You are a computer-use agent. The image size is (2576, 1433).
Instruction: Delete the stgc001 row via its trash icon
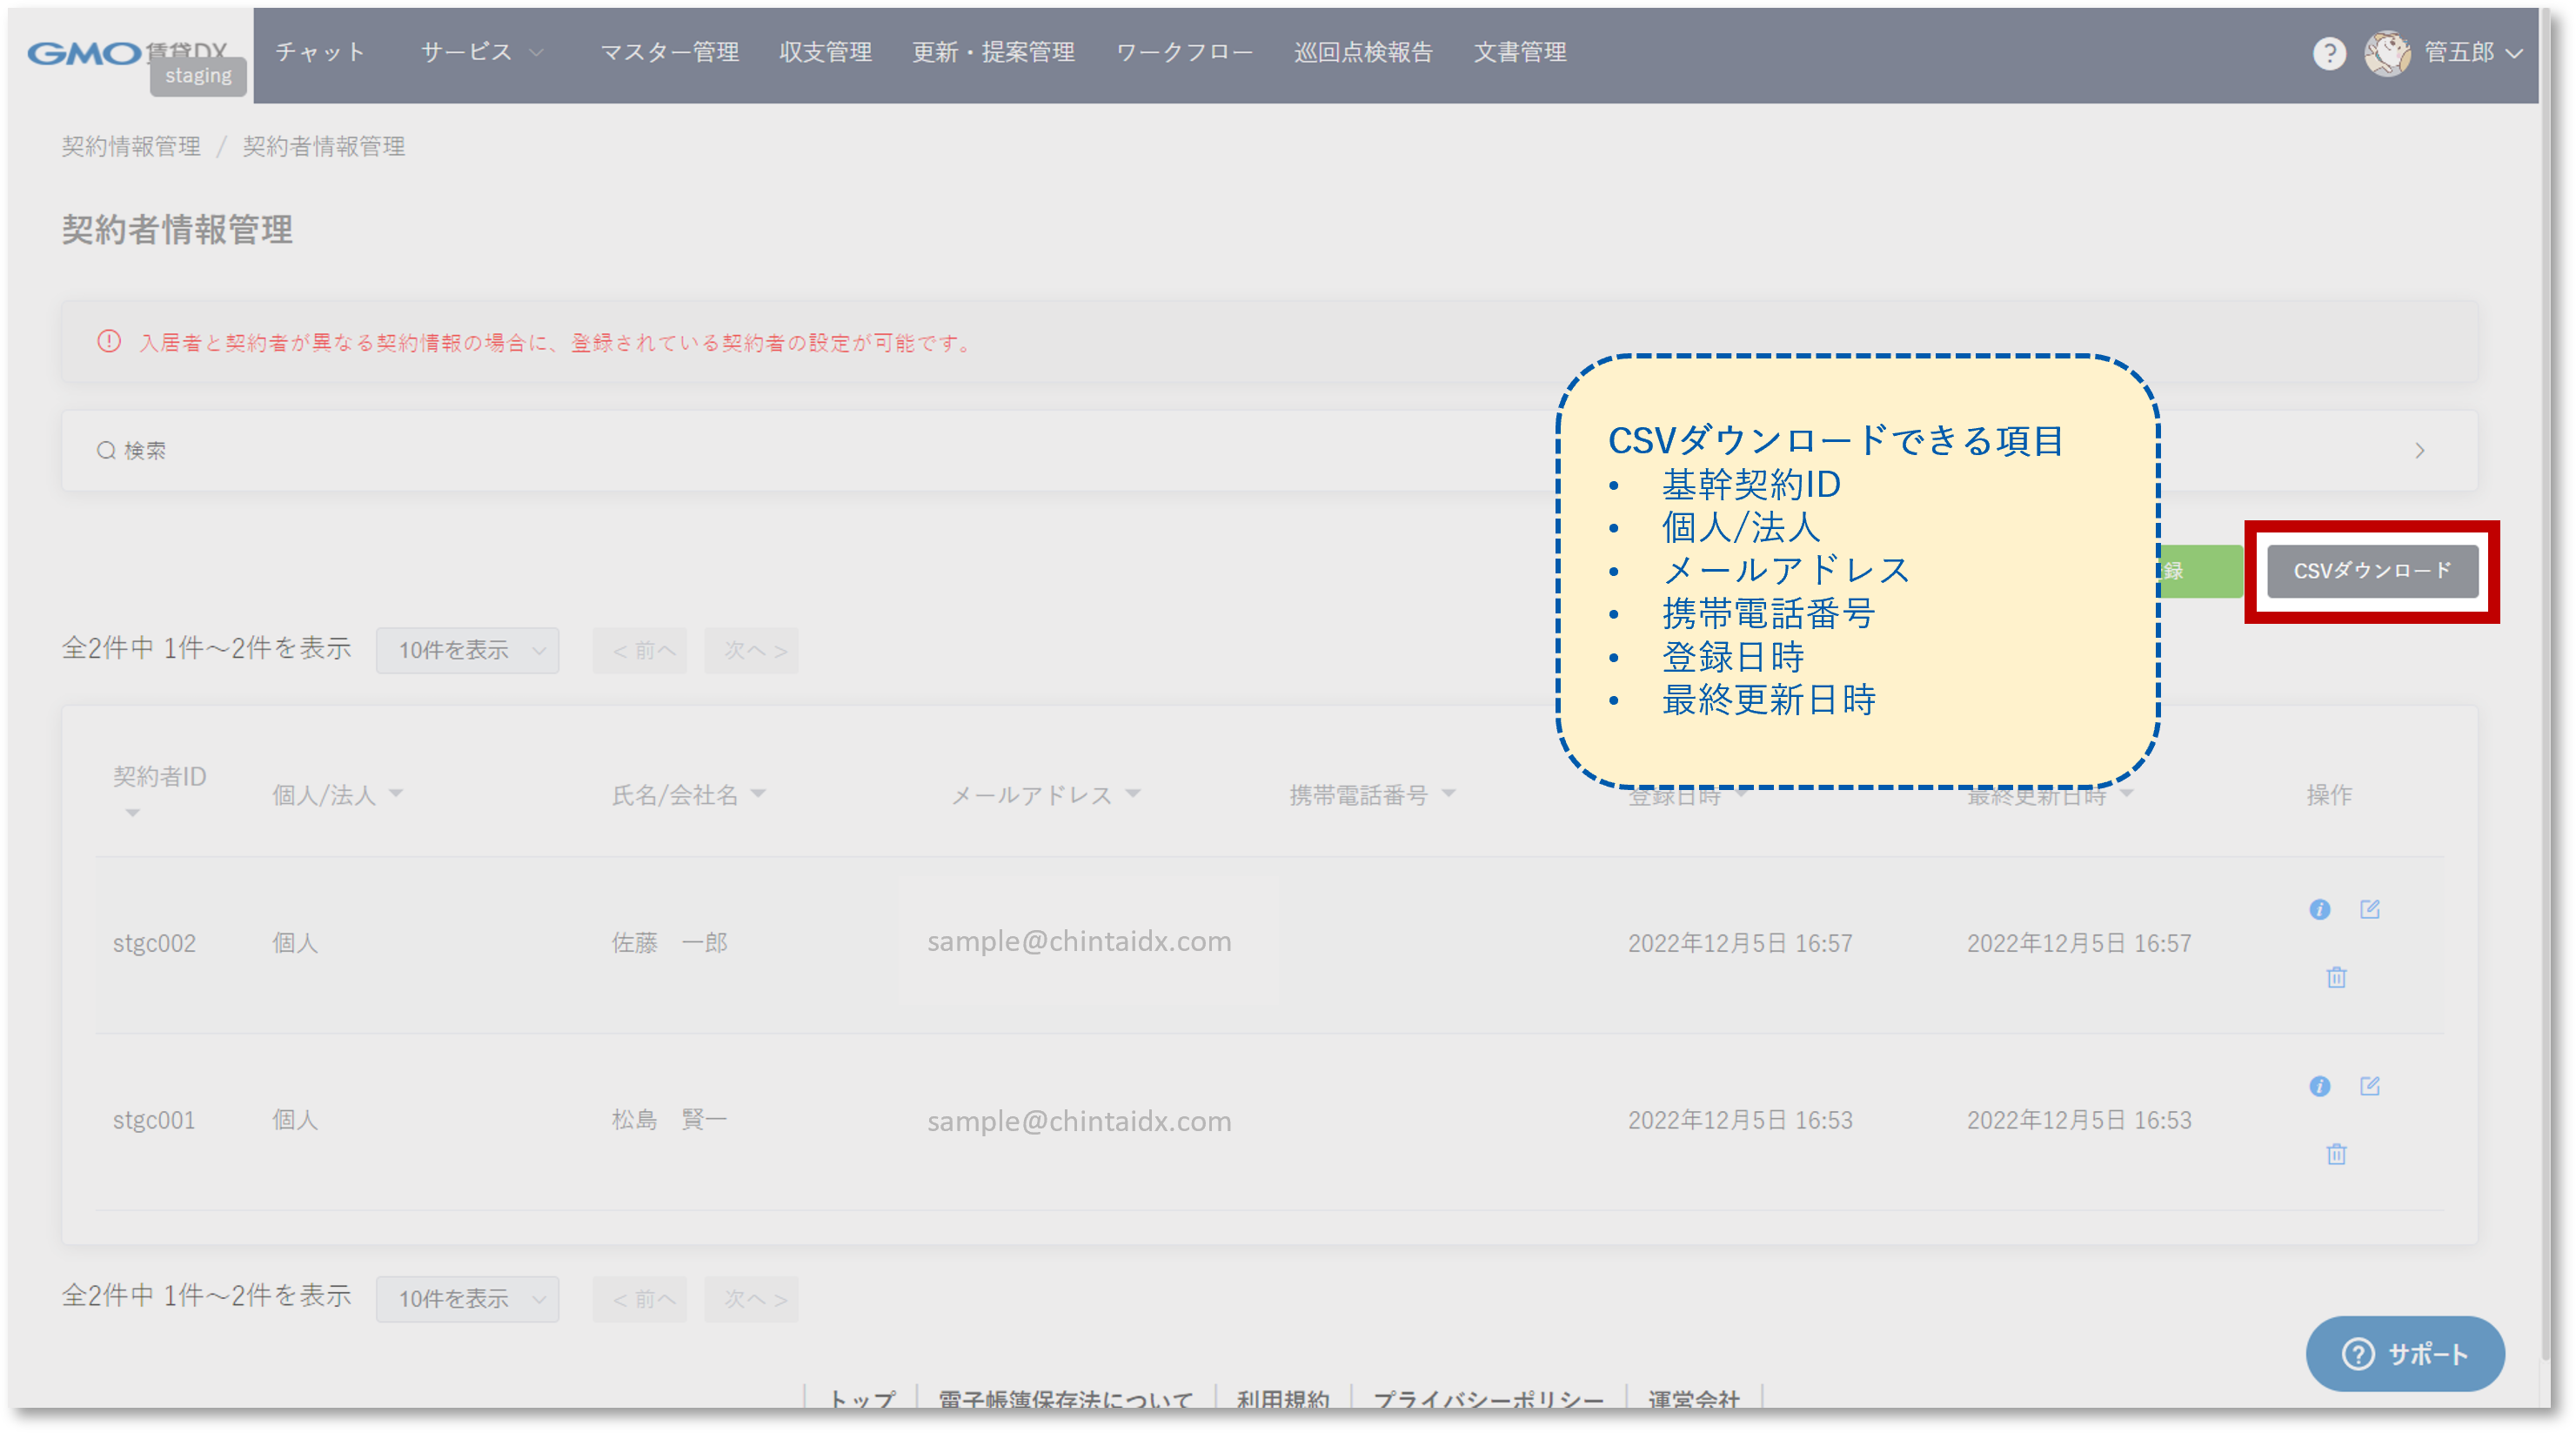pos(2336,1154)
